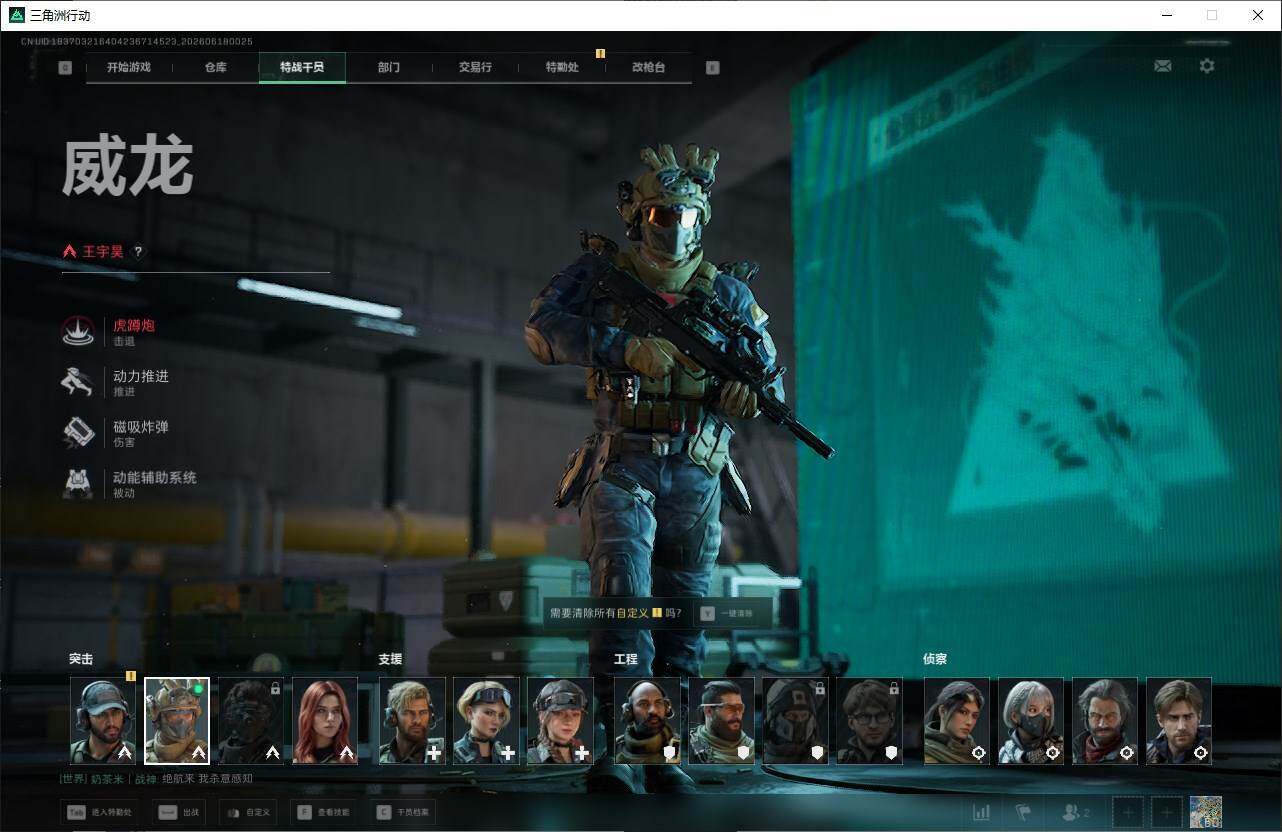
Task: Click the 王宇昊 operator name
Action: tap(103, 252)
